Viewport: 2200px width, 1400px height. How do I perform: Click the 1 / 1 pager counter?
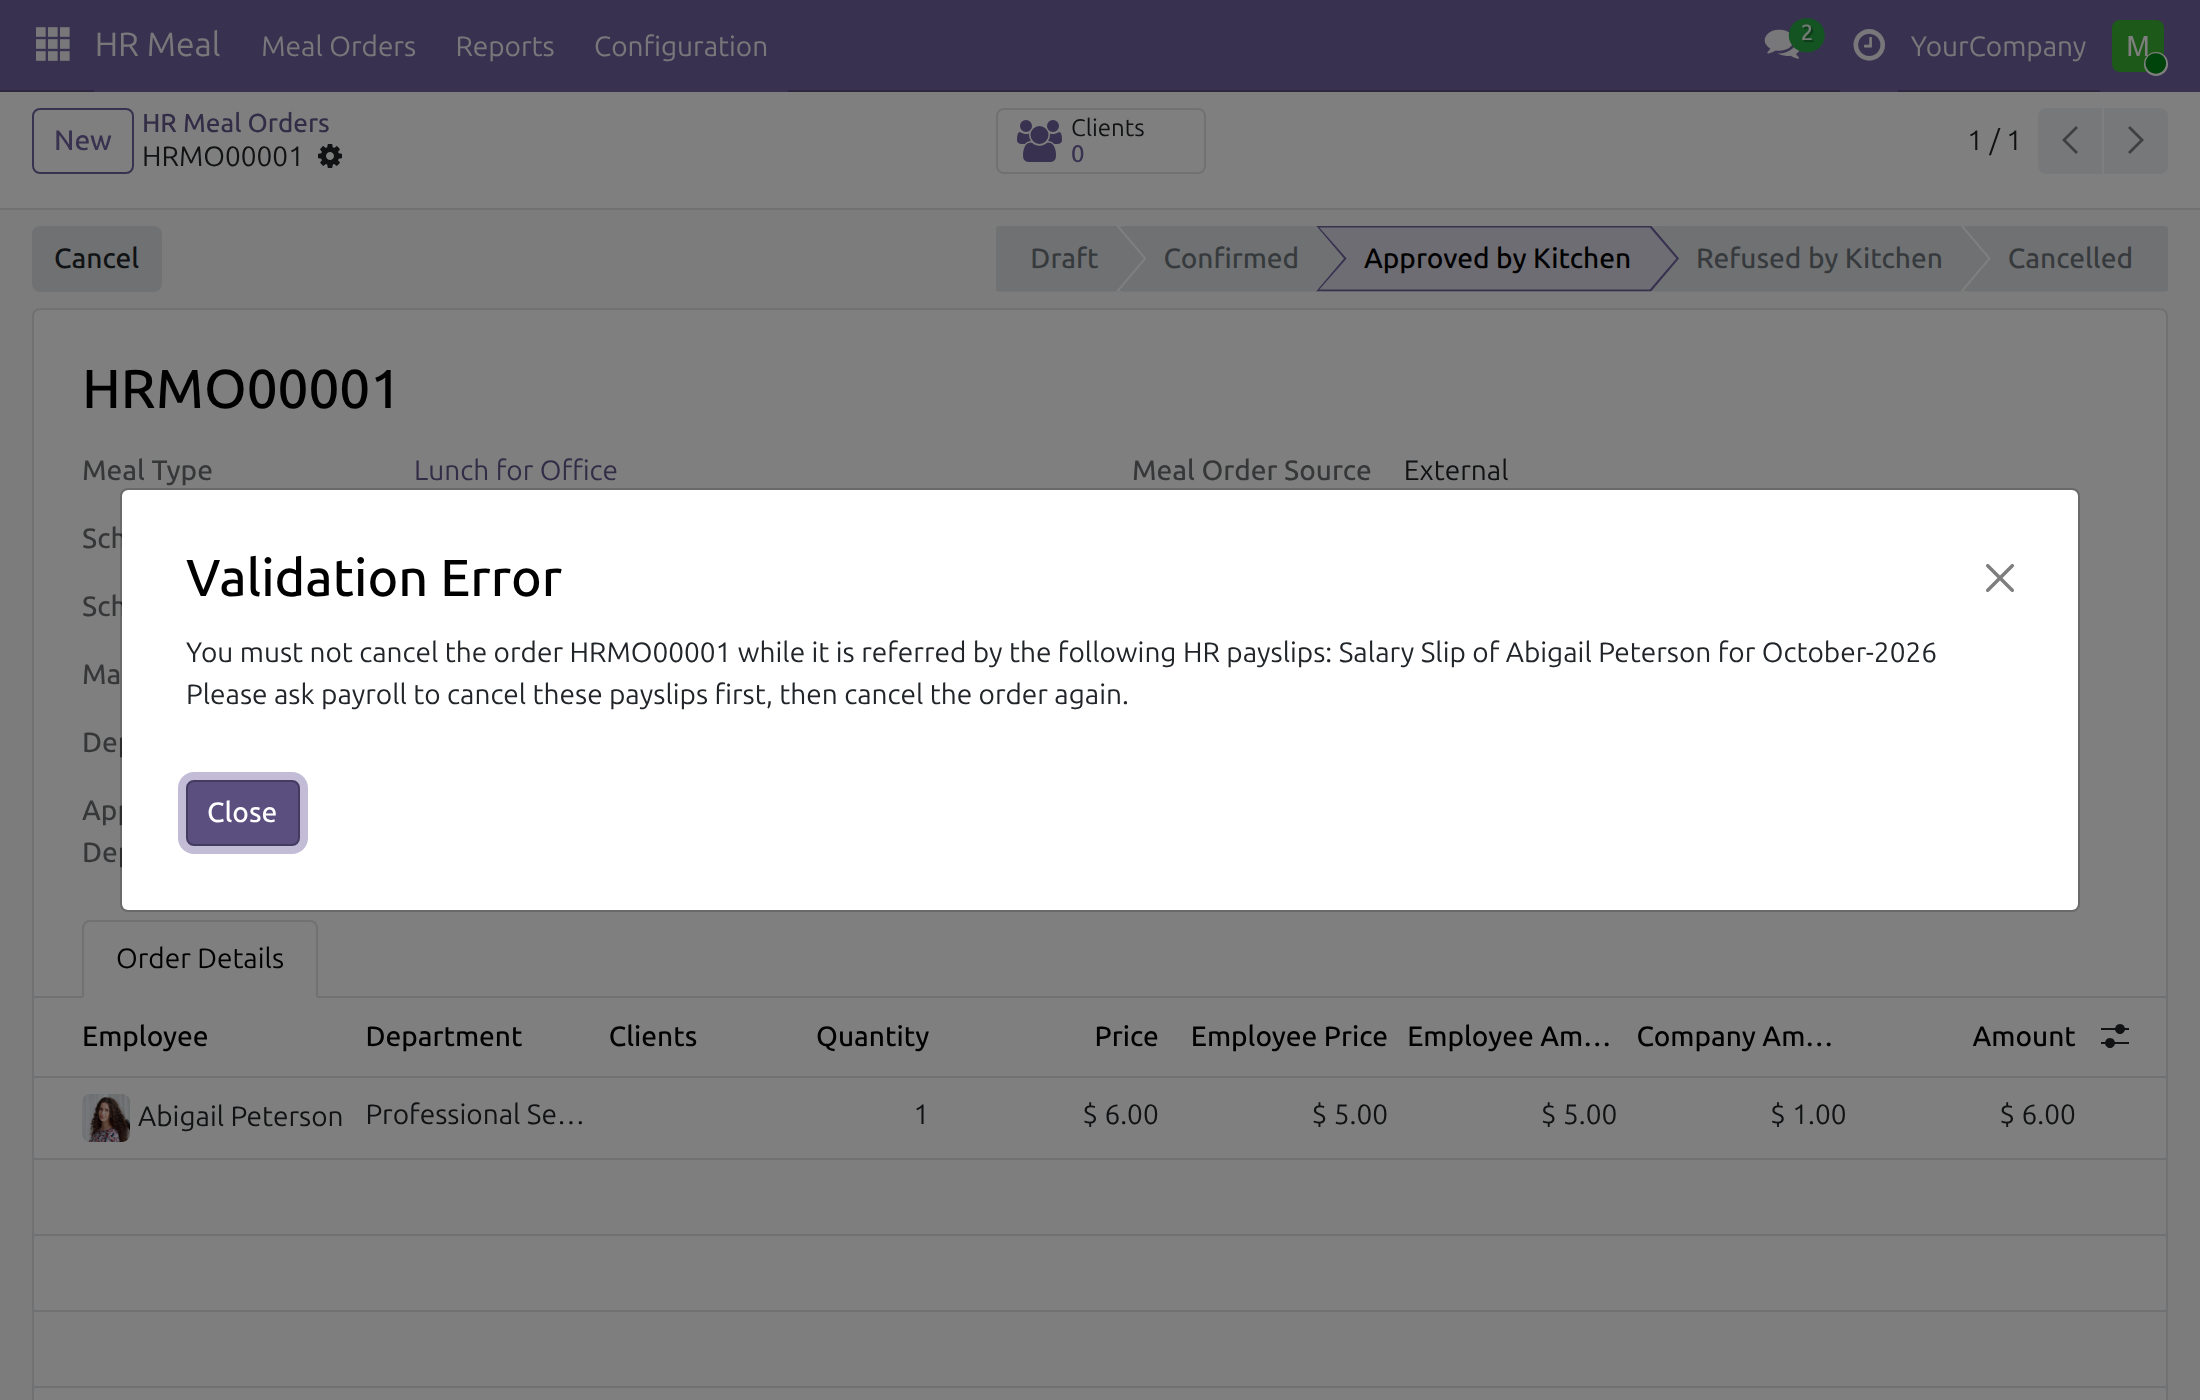coord(1994,141)
